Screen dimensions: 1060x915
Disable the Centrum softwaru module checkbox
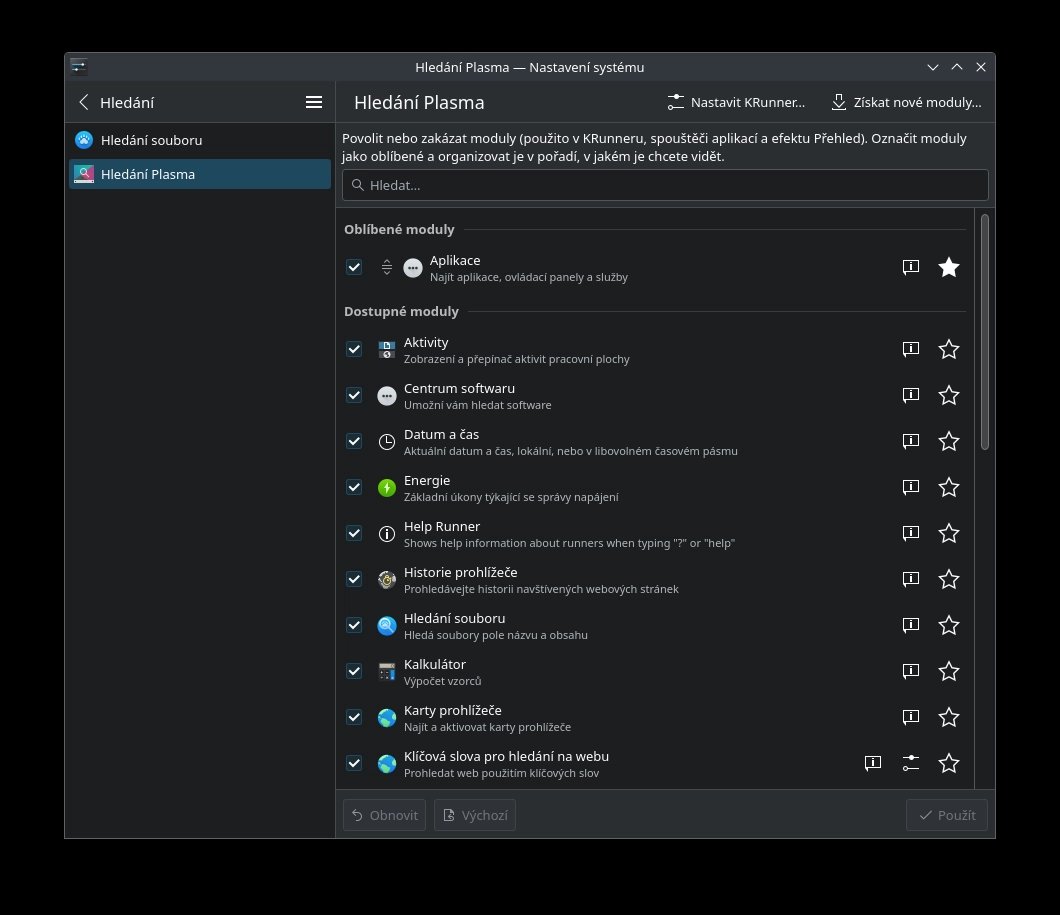click(354, 395)
